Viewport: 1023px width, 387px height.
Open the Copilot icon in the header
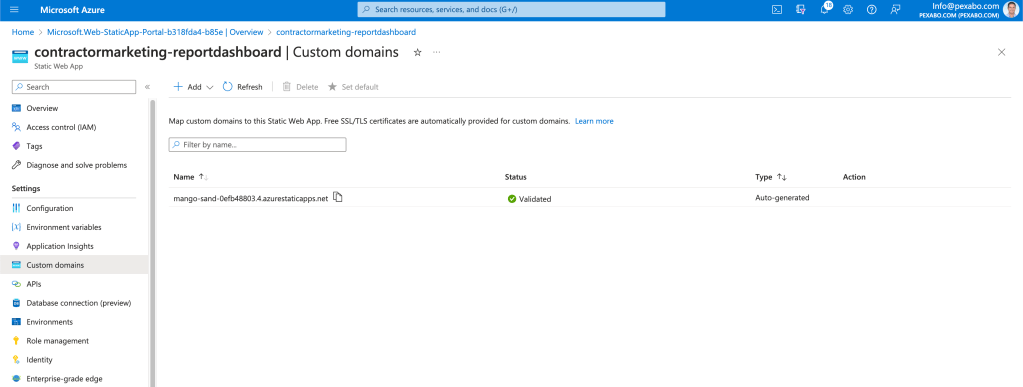point(801,10)
